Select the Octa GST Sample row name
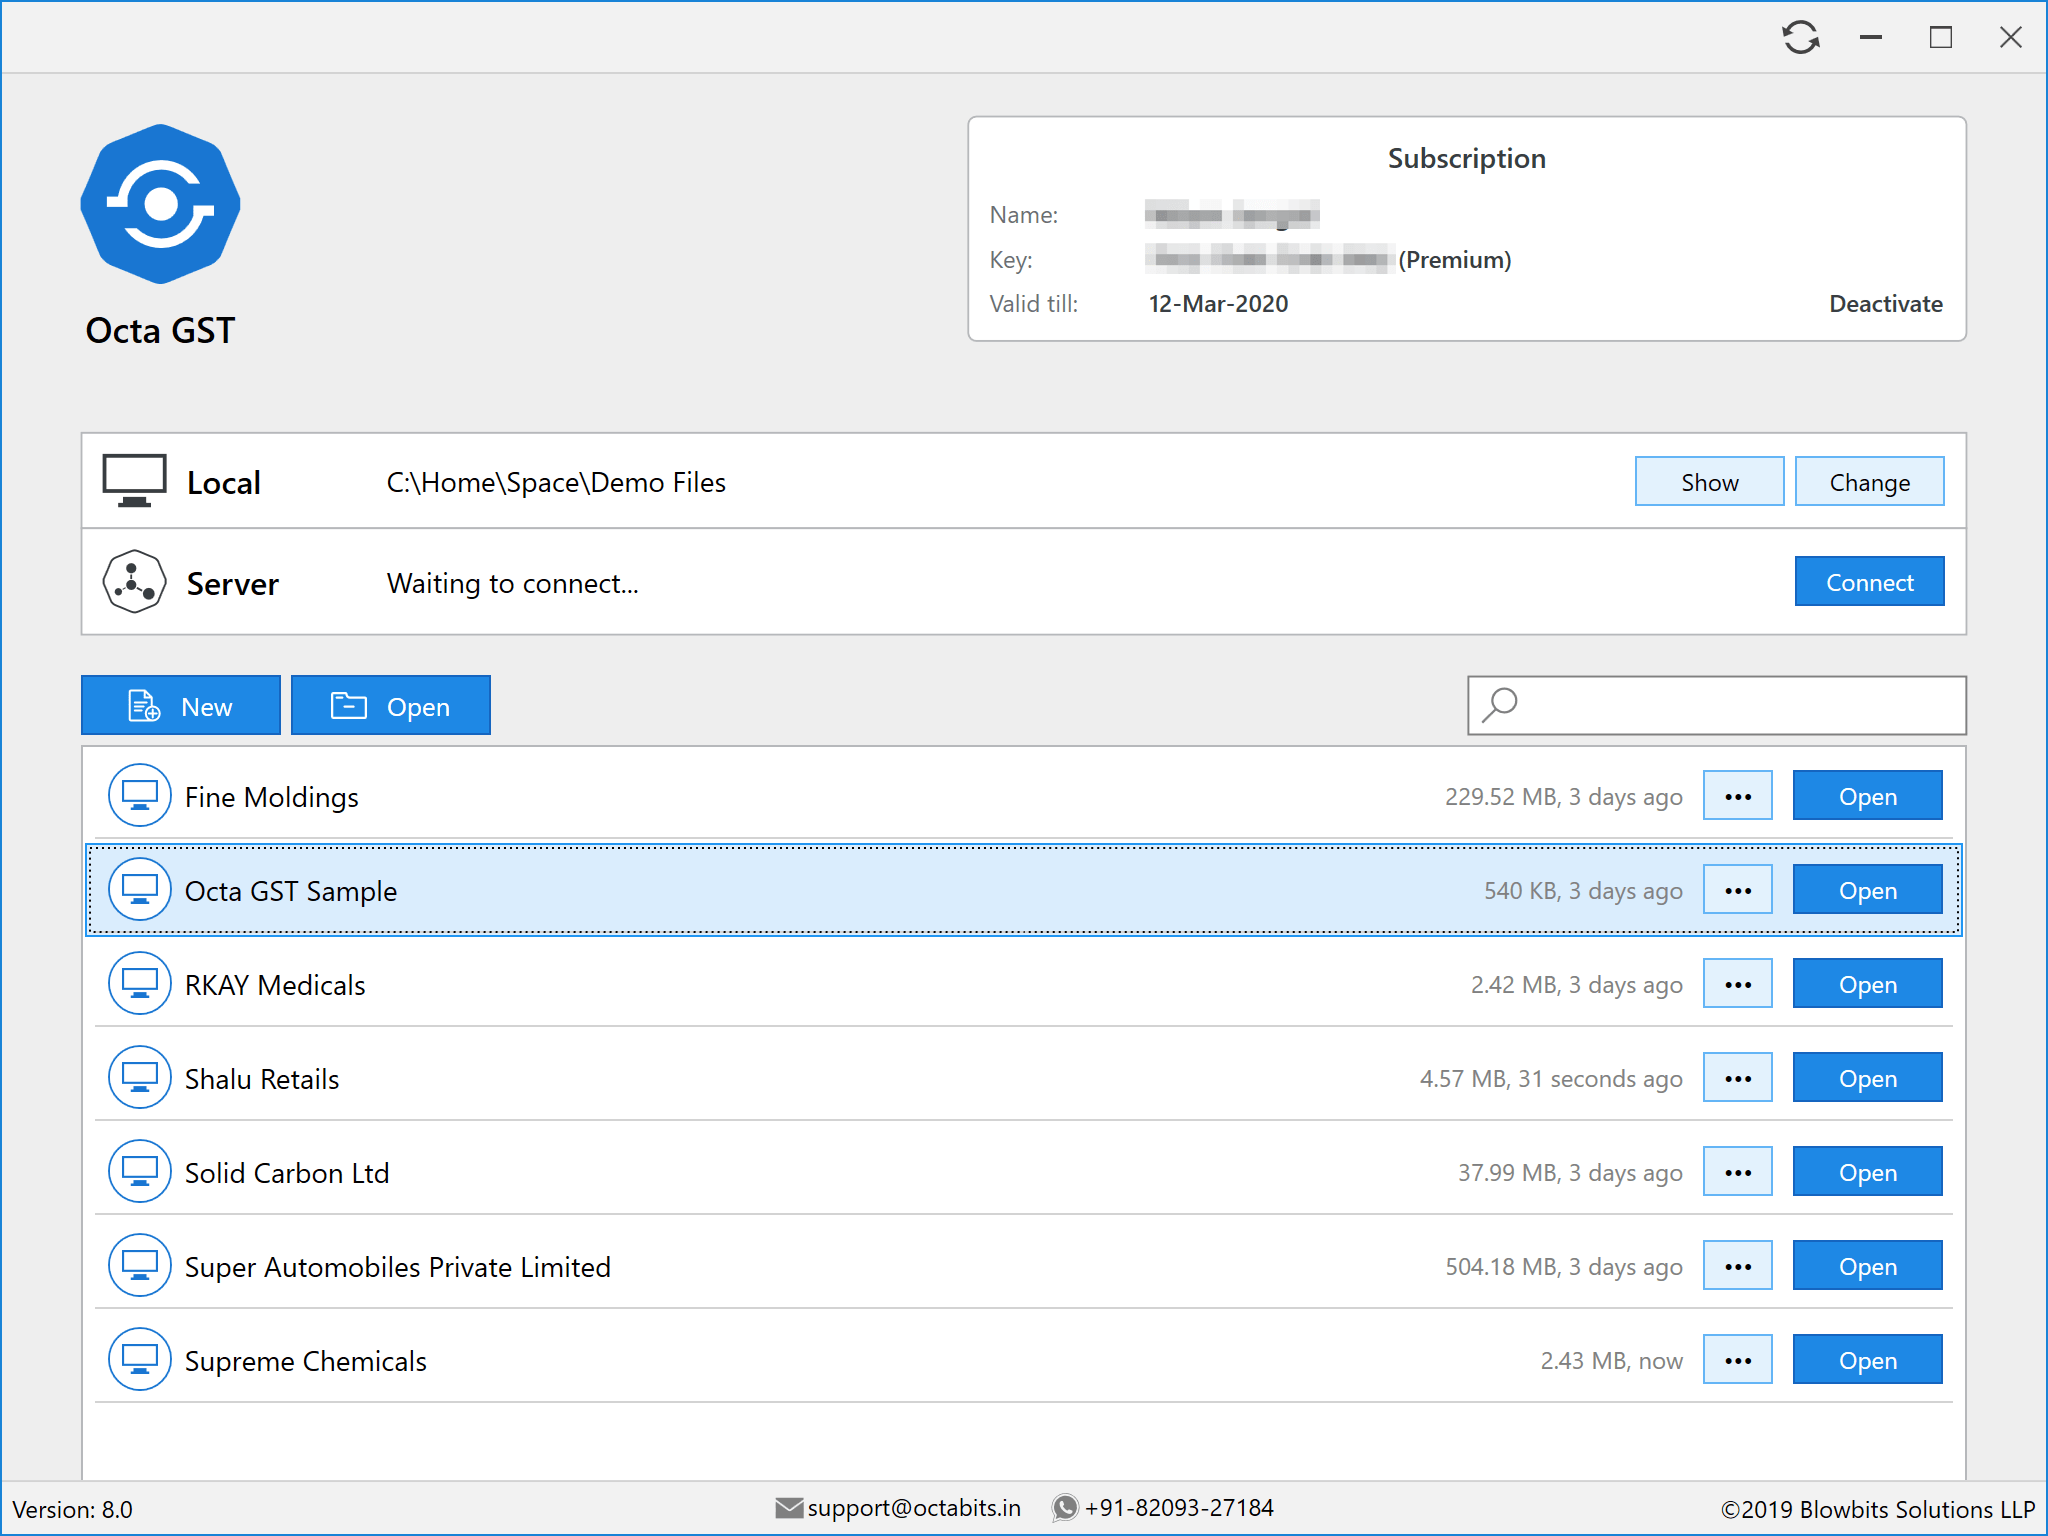This screenshot has width=2048, height=1536. coord(291,891)
